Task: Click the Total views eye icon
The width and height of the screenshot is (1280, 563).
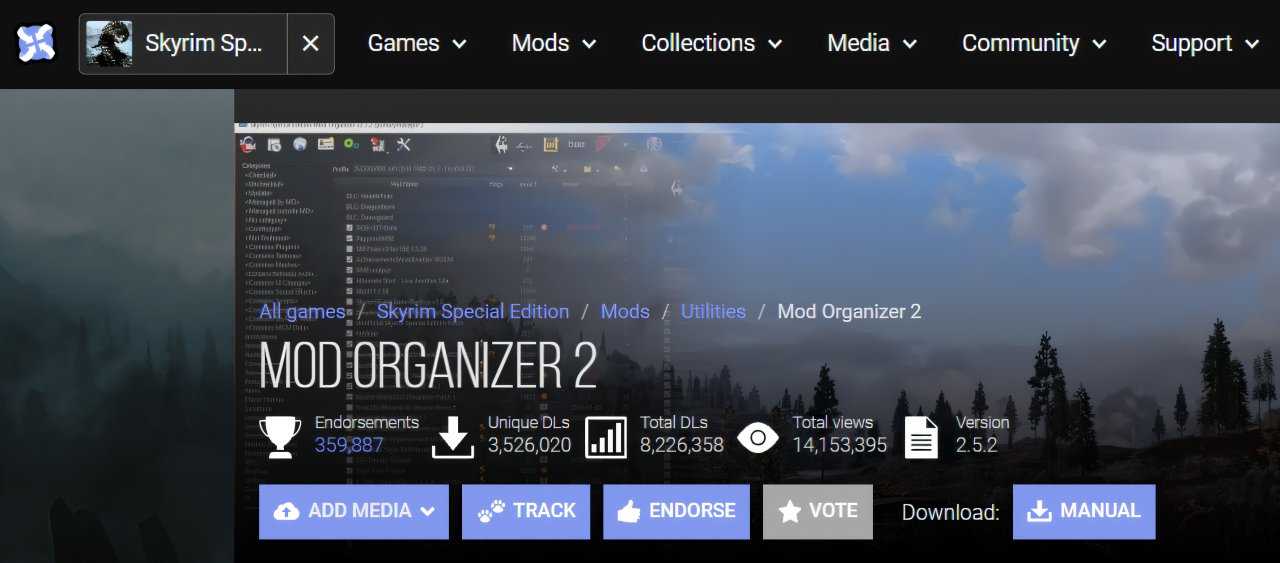Action: [x=758, y=437]
